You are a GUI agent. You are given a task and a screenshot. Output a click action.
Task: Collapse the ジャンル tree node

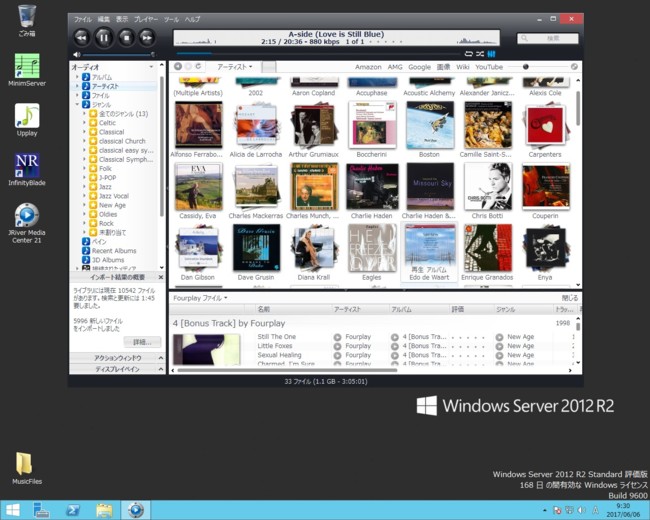77,104
